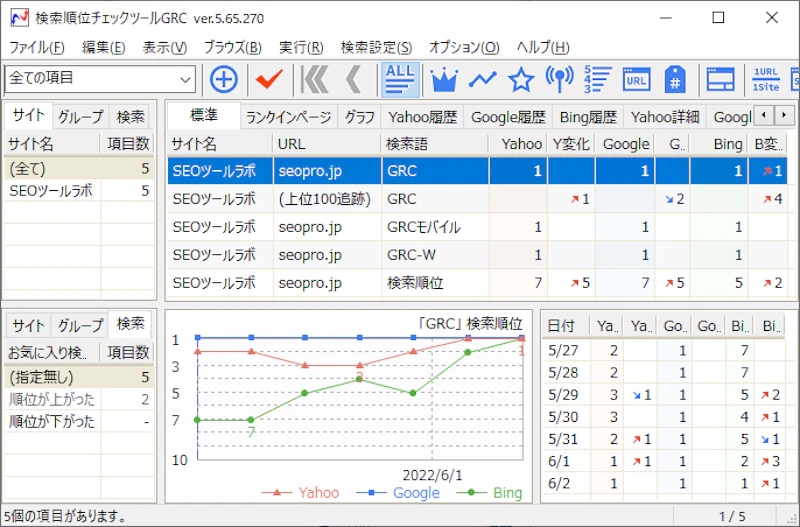
Task: Click the hash symbol document icon
Action: 675,79
